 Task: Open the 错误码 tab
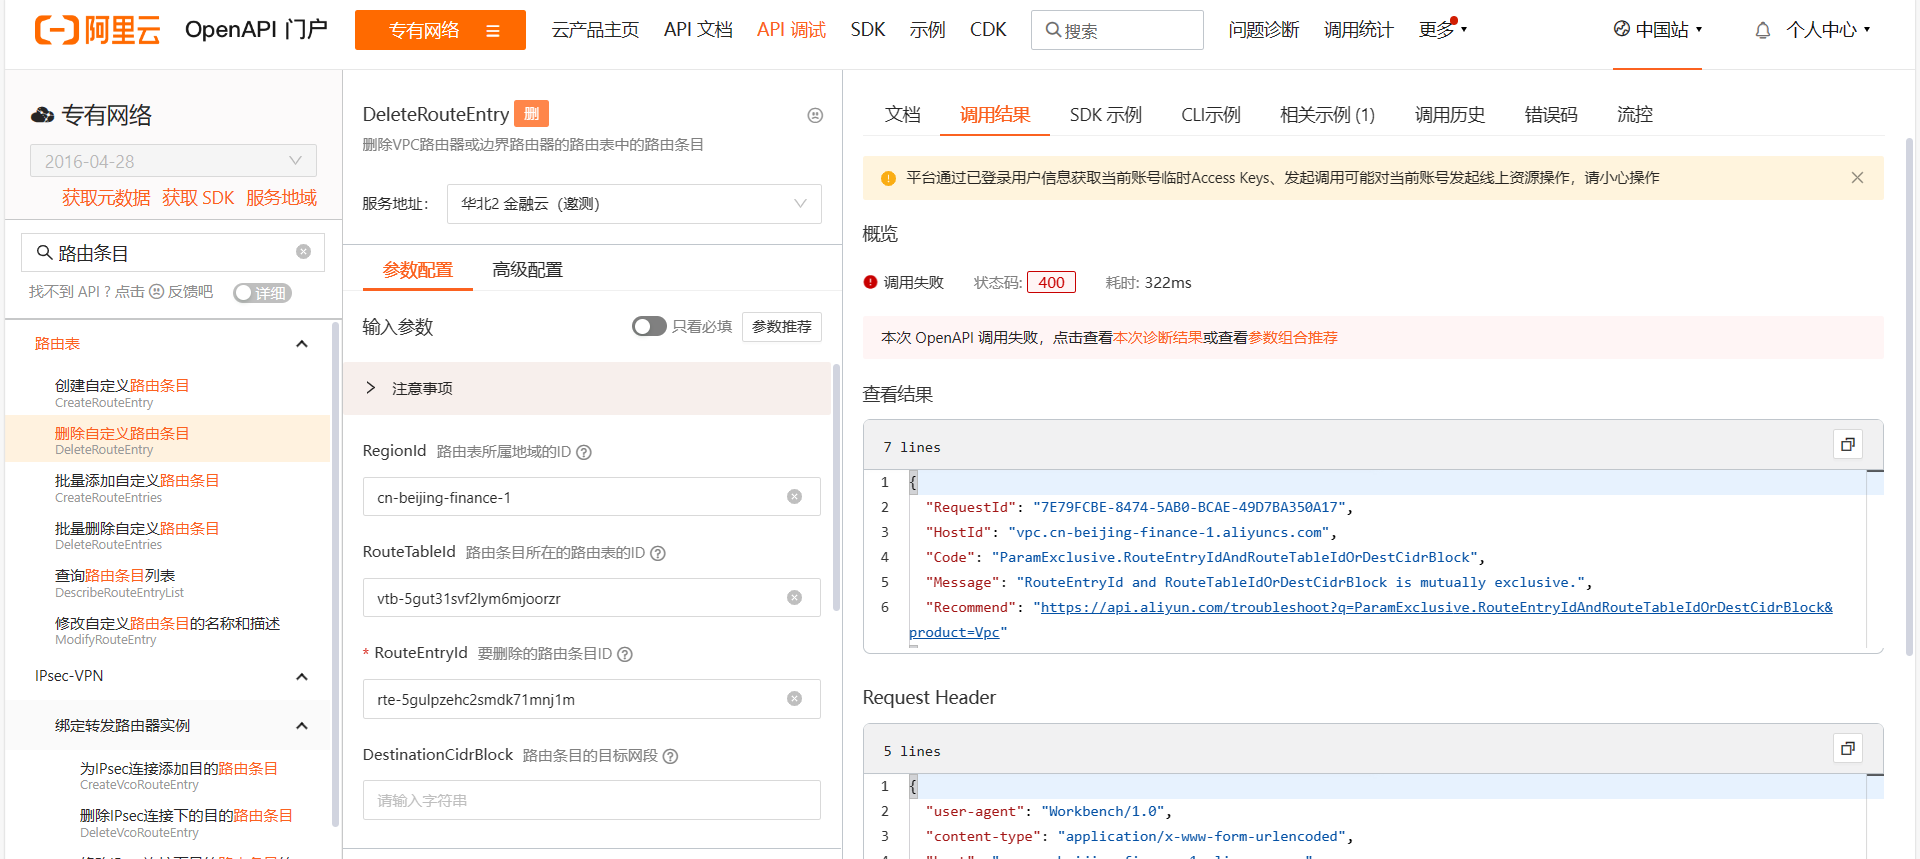coord(1550,115)
